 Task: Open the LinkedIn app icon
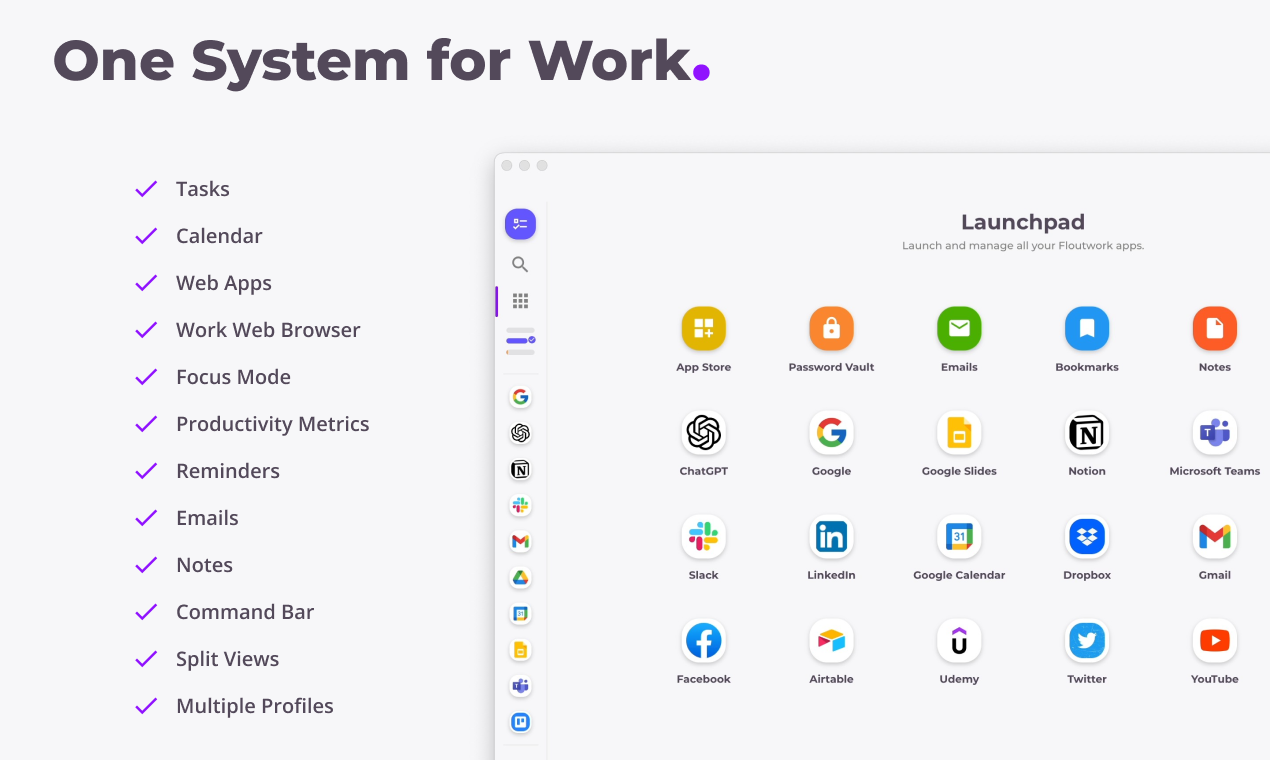(831, 537)
